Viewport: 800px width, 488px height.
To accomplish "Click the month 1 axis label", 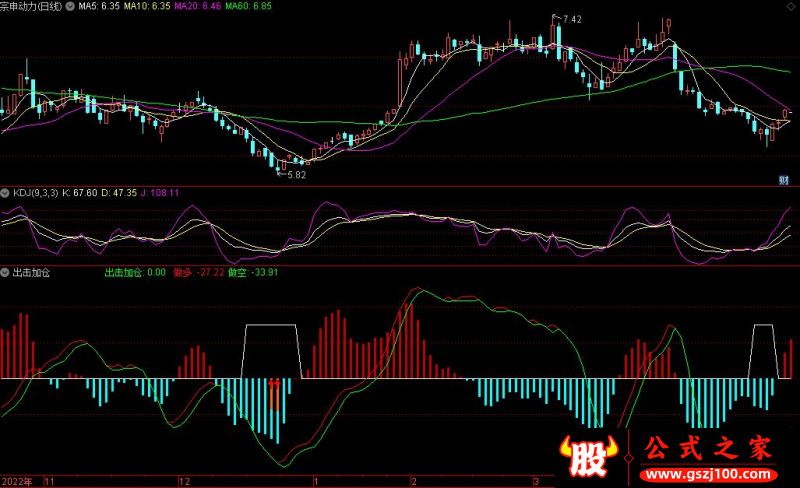I will point(316,481).
